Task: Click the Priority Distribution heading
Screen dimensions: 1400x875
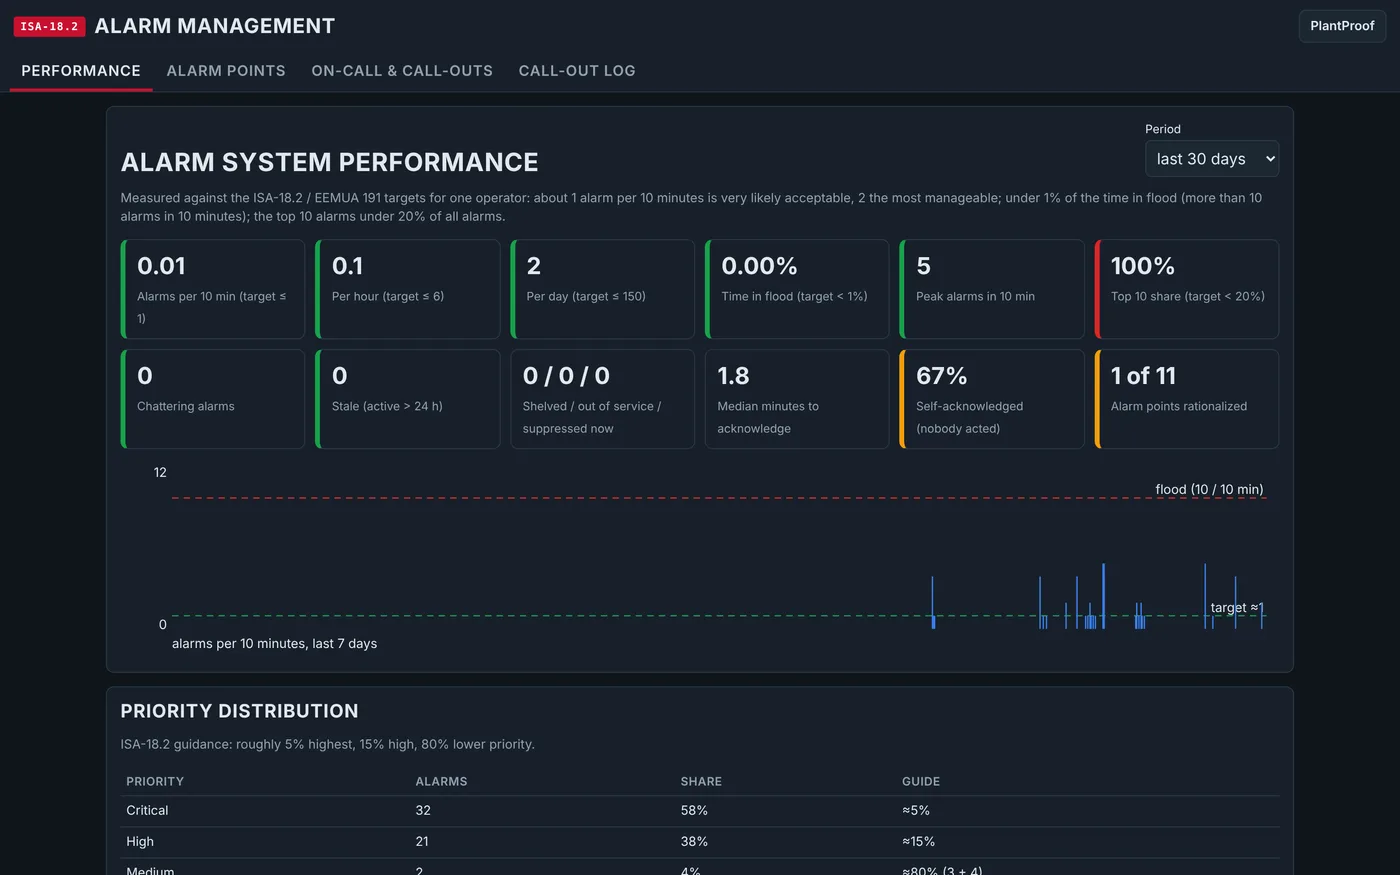Action: 240,711
